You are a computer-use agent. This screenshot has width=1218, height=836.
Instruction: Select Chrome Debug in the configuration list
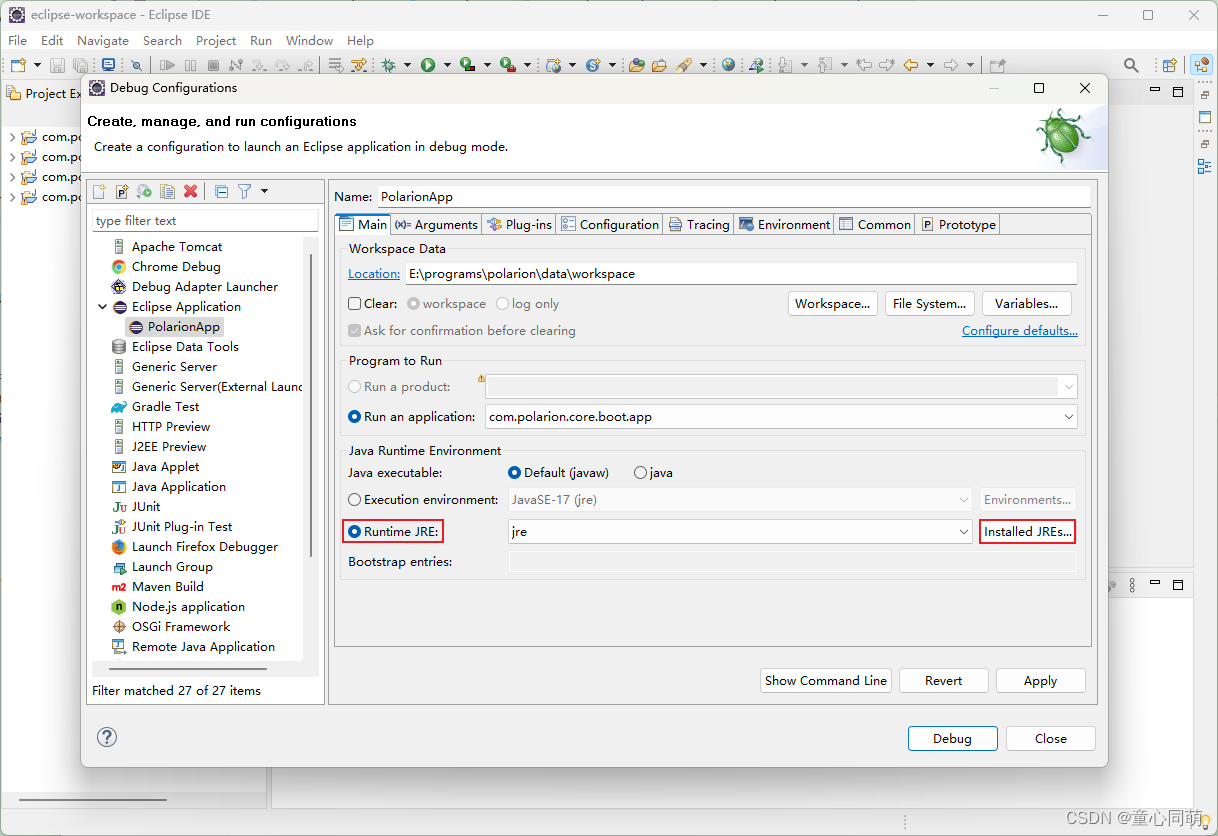point(176,266)
